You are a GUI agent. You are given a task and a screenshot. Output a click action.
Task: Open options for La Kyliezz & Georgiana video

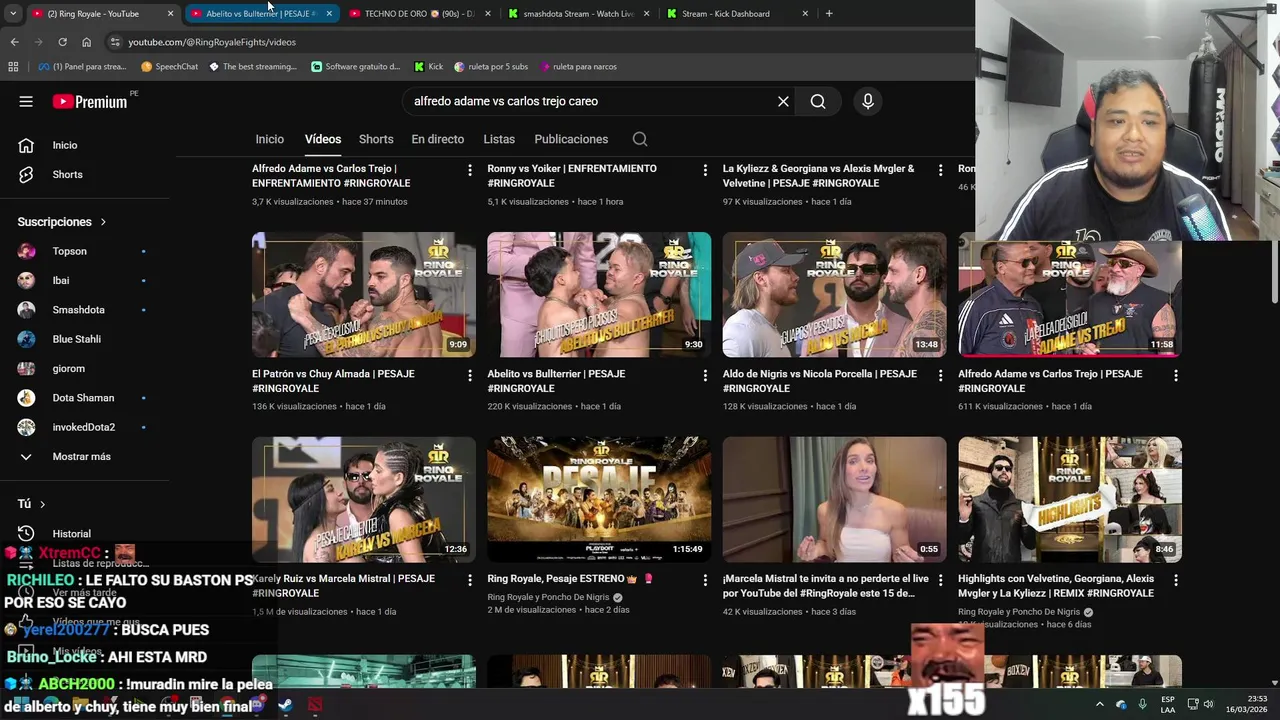click(940, 170)
